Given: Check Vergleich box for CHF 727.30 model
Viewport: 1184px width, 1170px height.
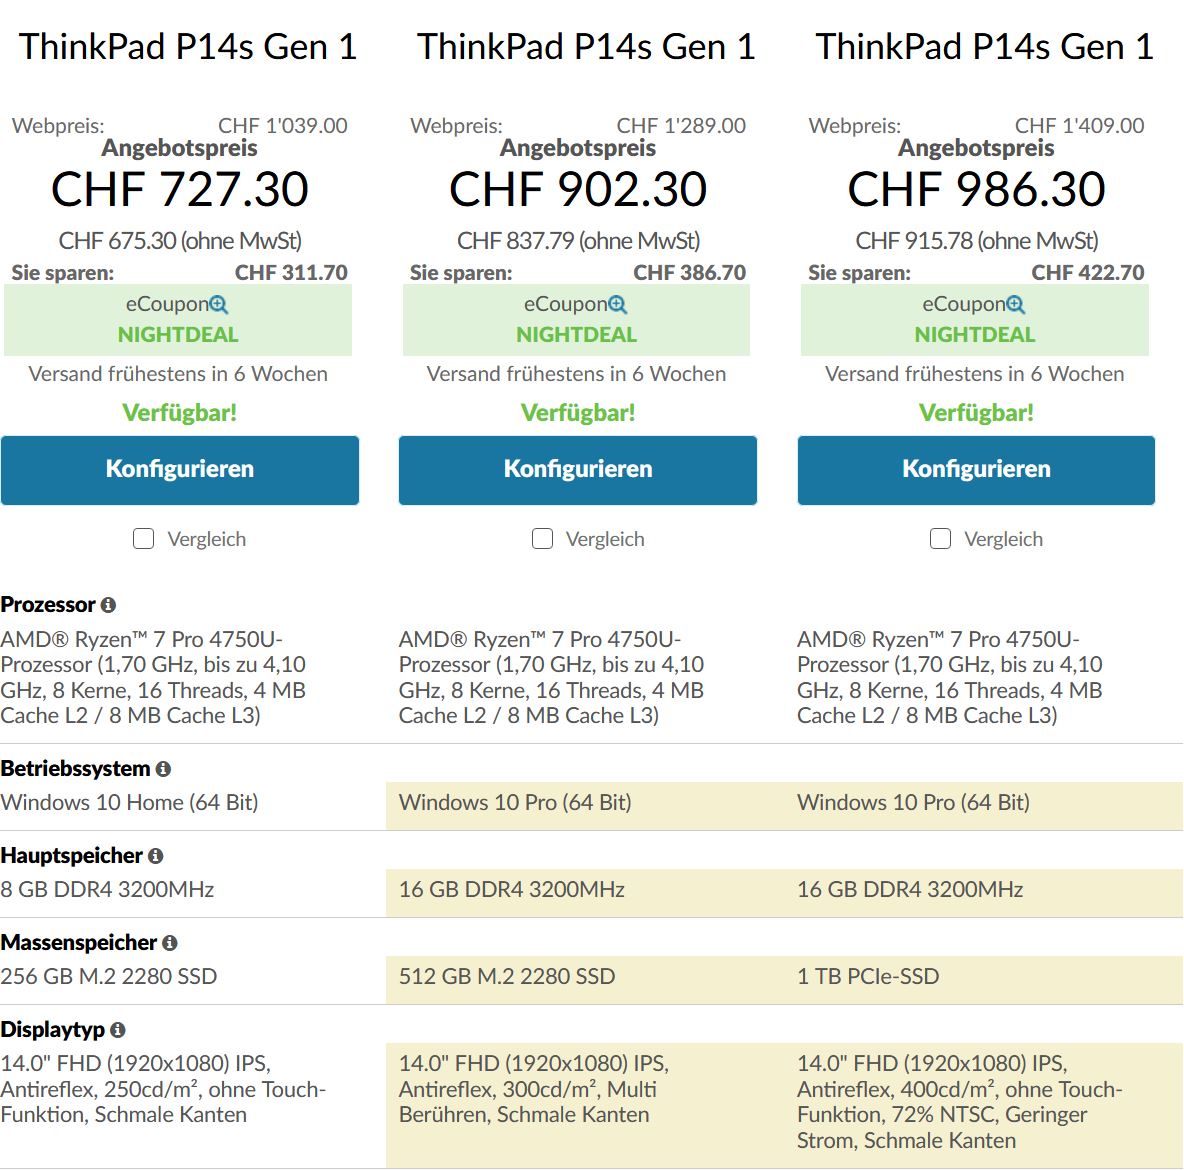Looking at the screenshot, I should click(x=144, y=539).
